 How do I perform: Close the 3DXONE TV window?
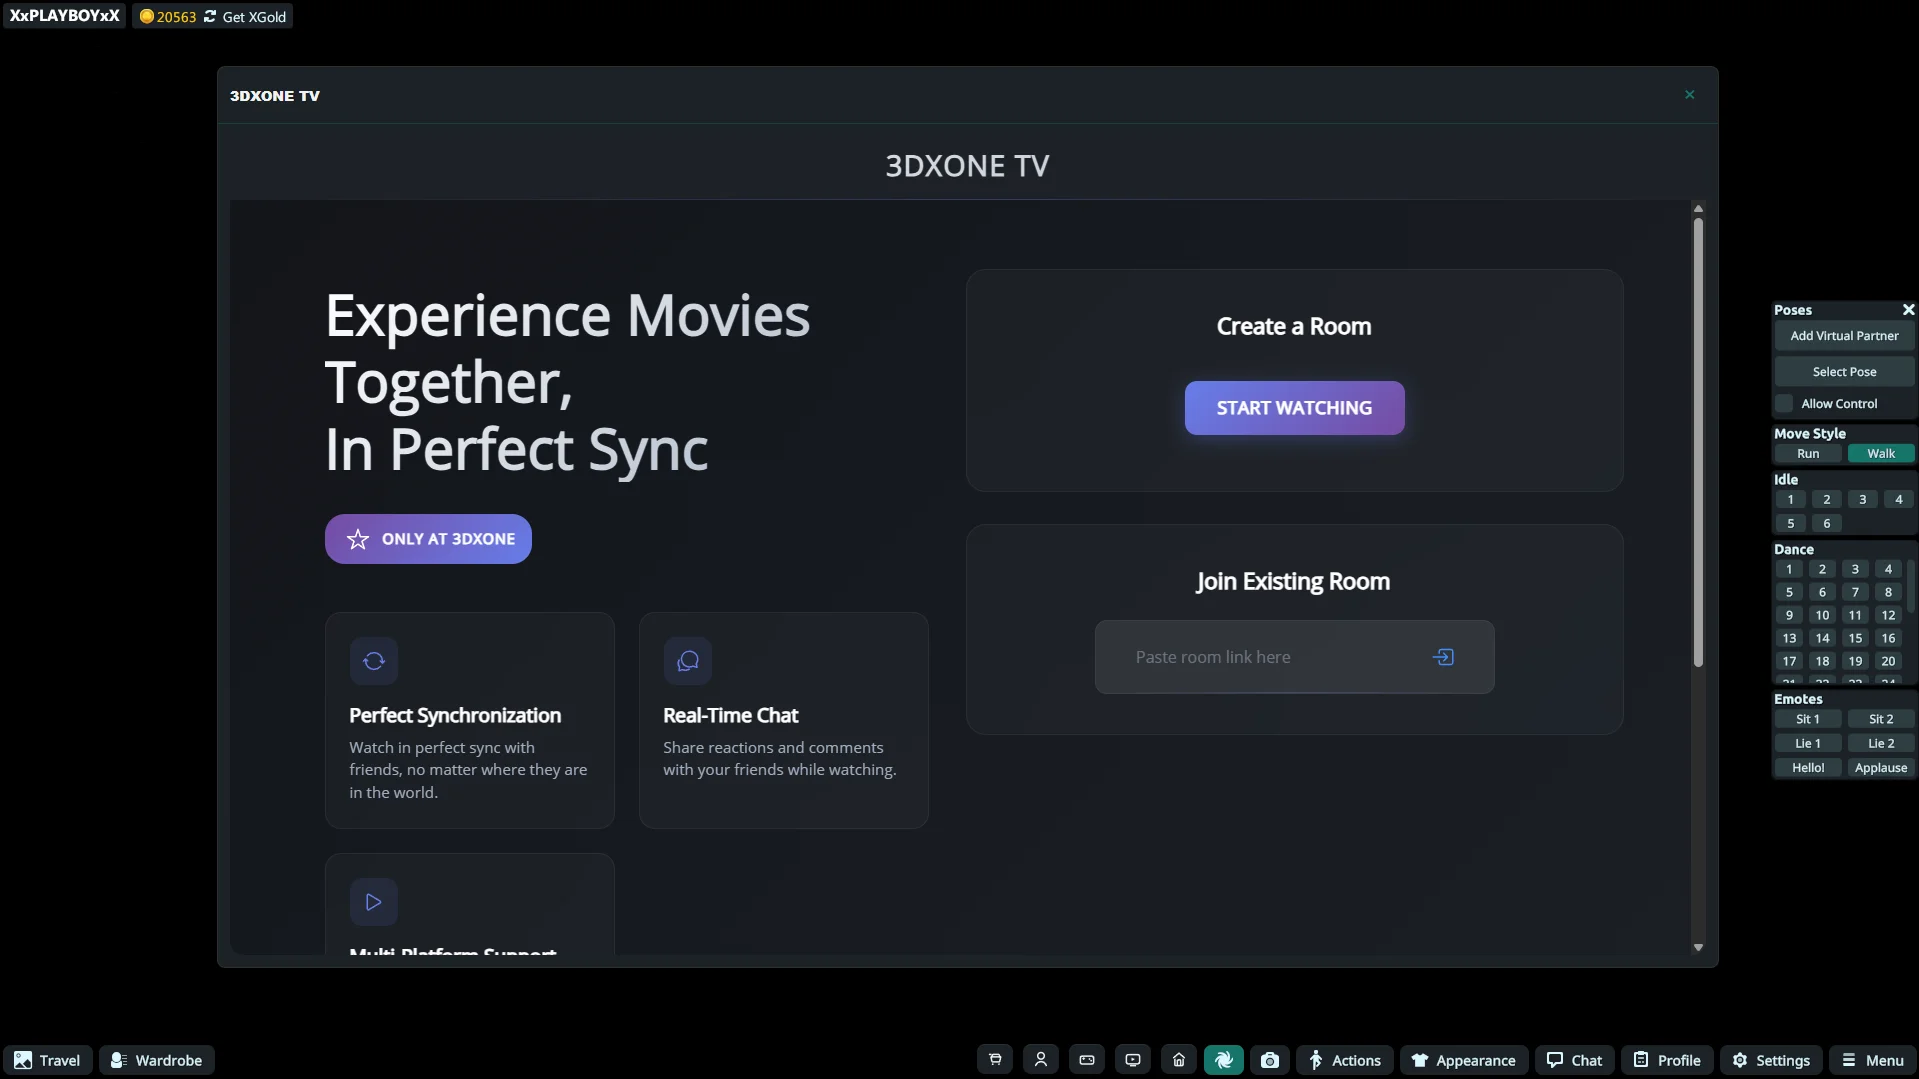[x=1690, y=95]
